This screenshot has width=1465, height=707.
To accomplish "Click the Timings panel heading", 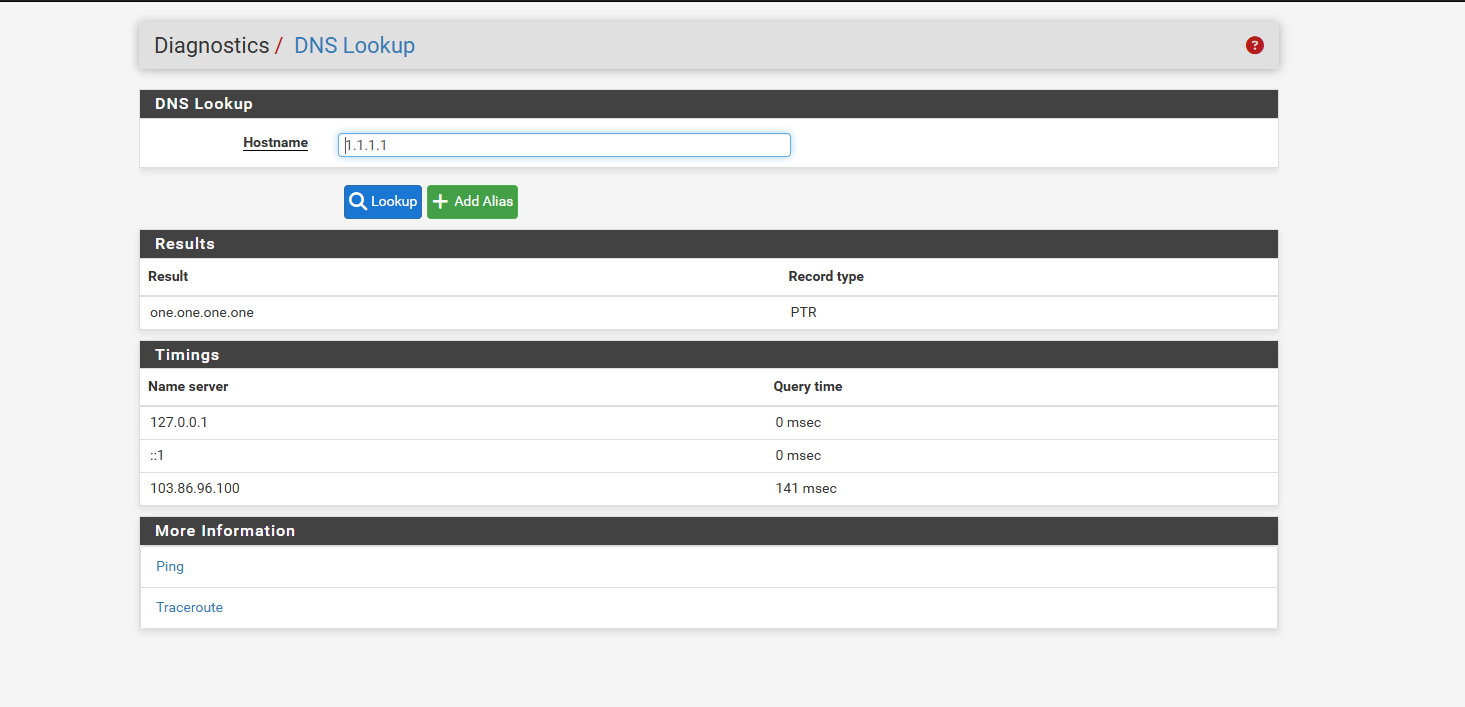I will pyautogui.click(x=187, y=355).
